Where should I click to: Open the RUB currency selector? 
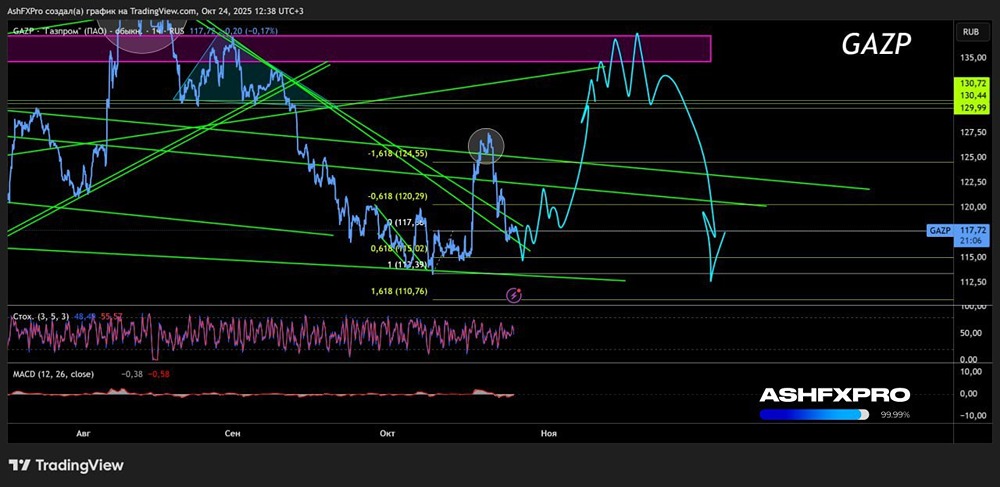pos(971,30)
